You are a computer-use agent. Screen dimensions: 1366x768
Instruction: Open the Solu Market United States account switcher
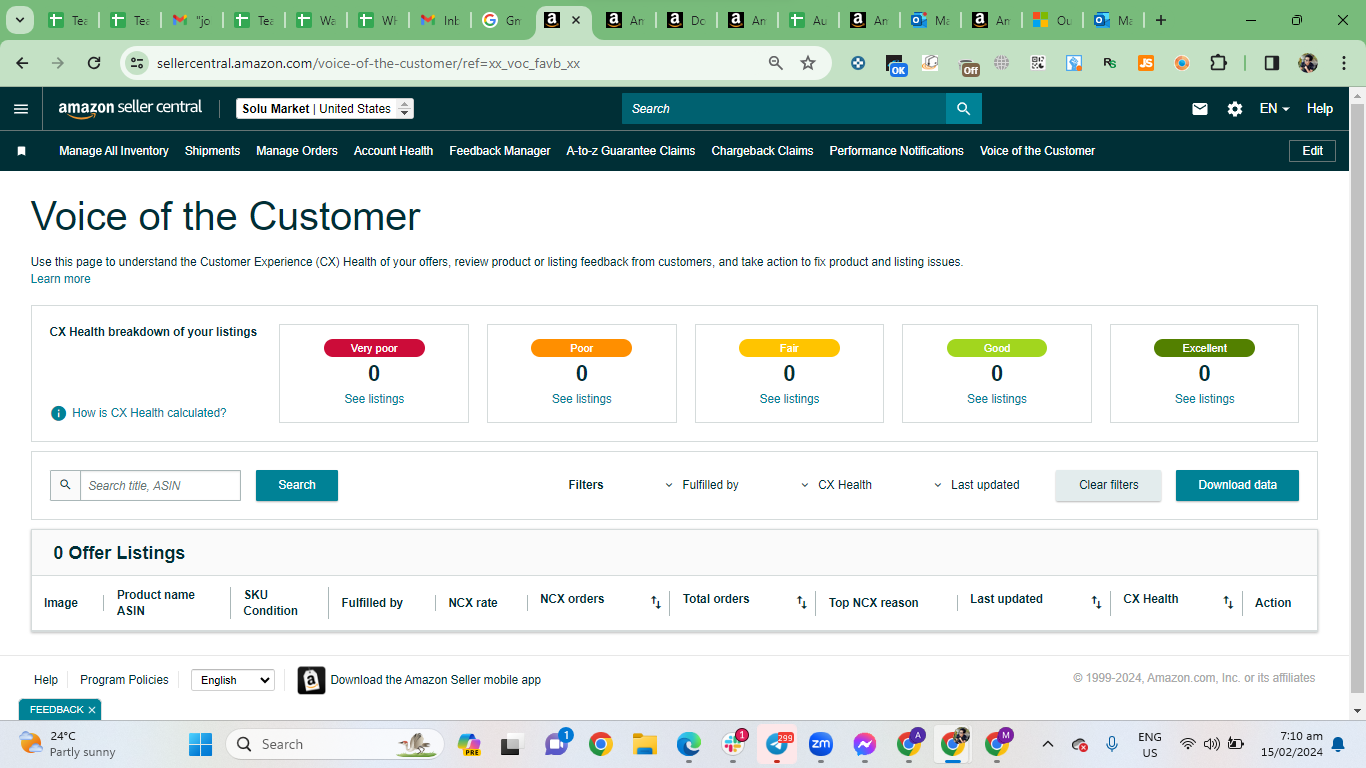coord(325,109)
